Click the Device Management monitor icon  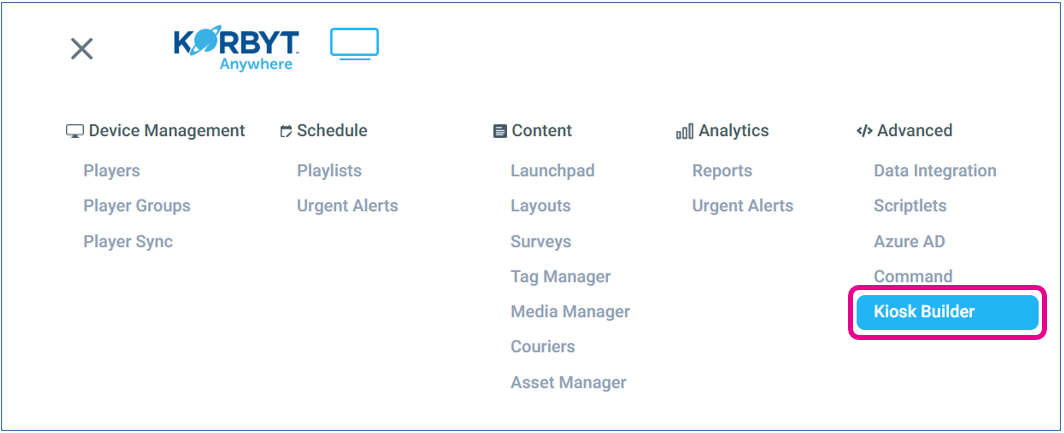(x=75, y=131)
